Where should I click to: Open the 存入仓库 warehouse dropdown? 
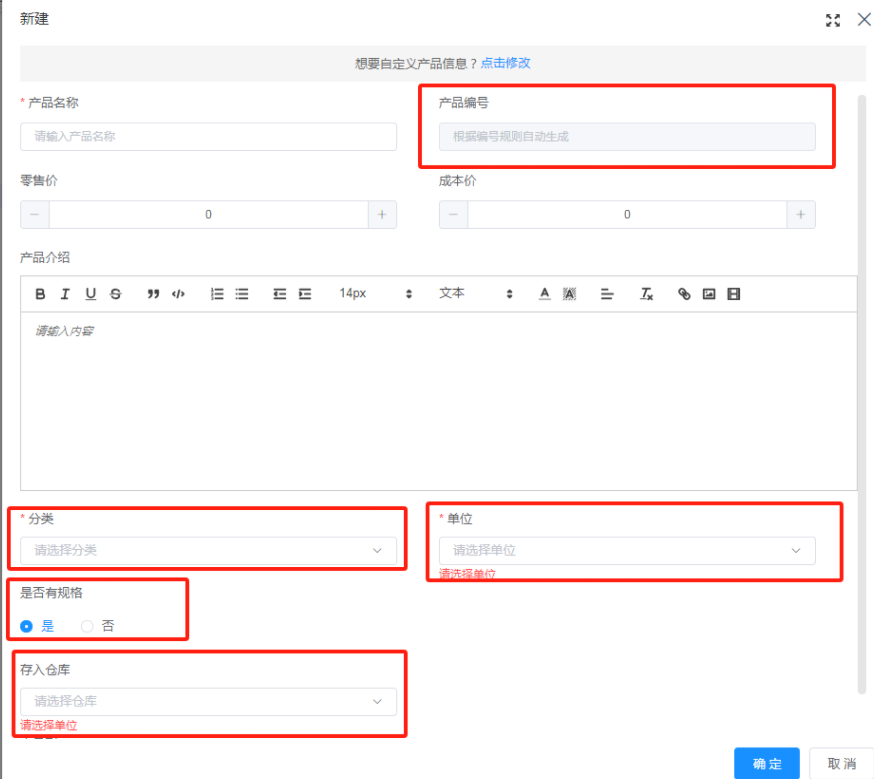(x=208, y=701)
